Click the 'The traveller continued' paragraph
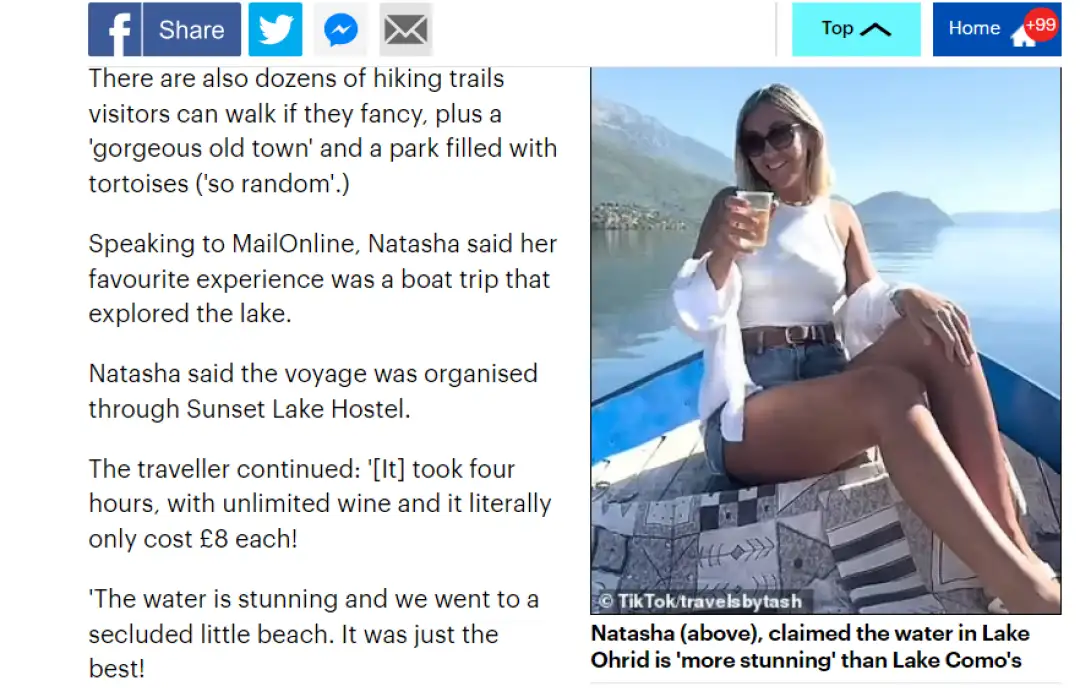The width and height of the screenshot is (1080, 697). pos(320,503)
